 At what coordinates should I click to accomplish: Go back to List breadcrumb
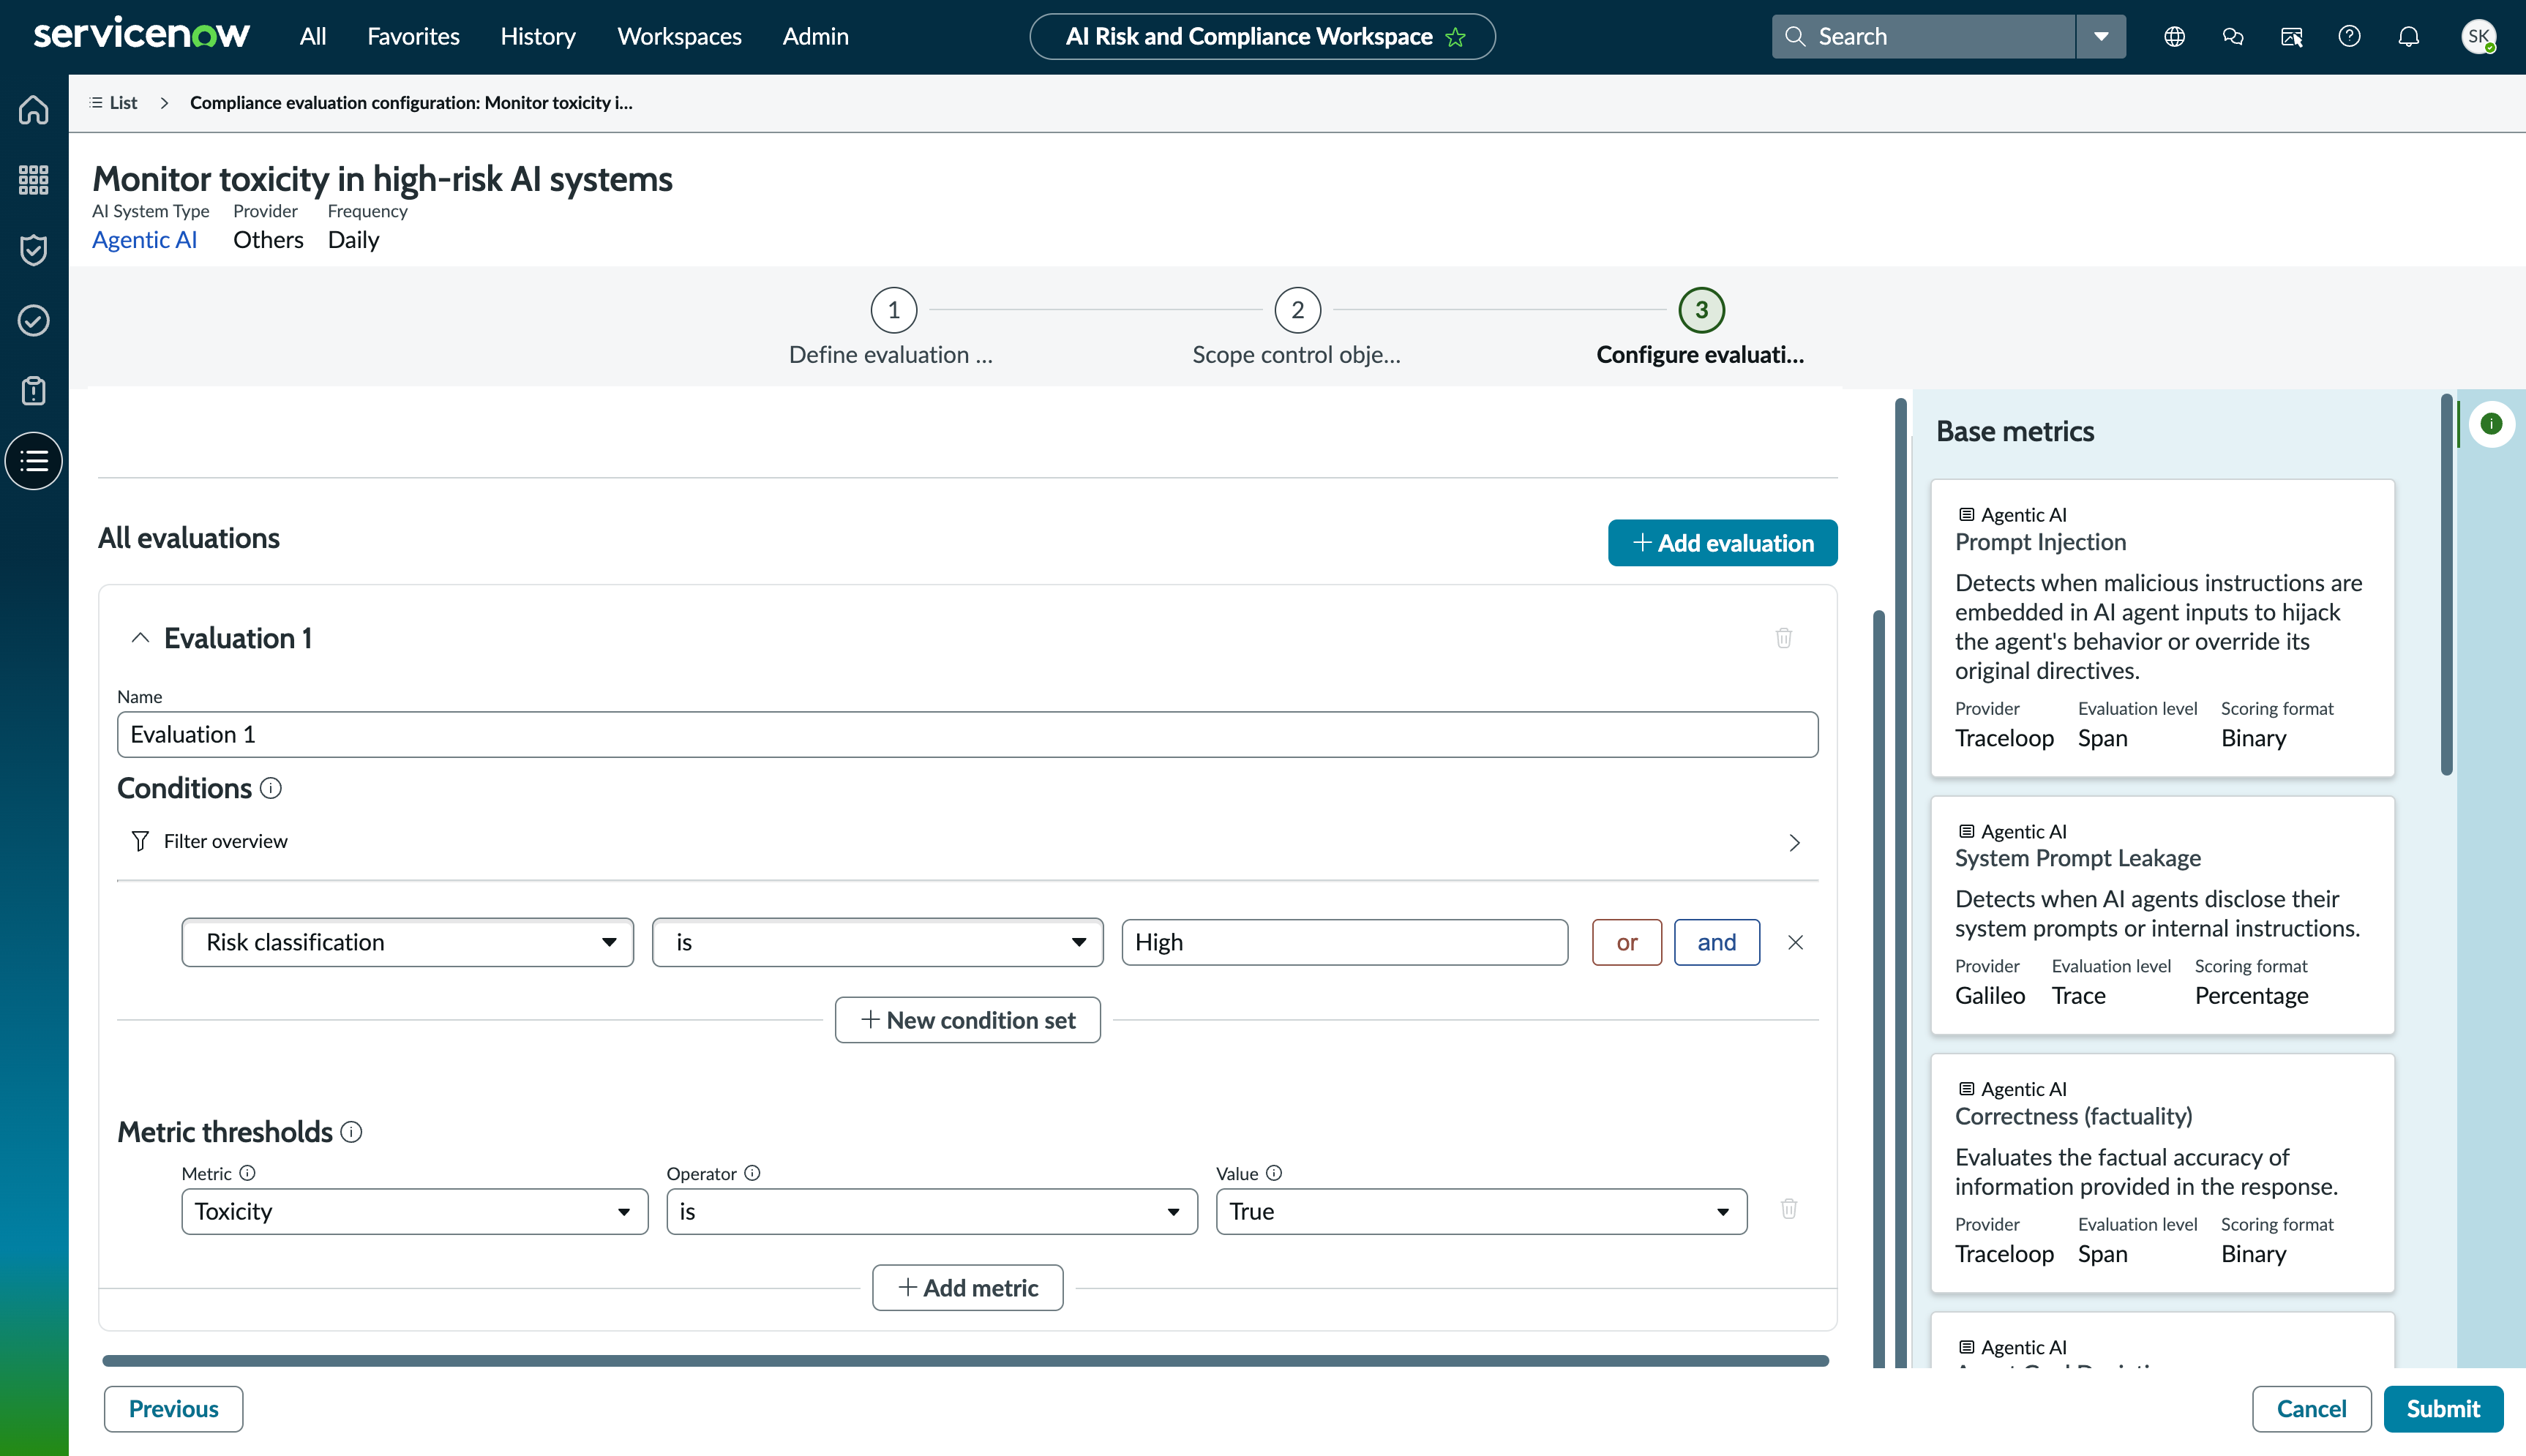click(x=113, y=103)
